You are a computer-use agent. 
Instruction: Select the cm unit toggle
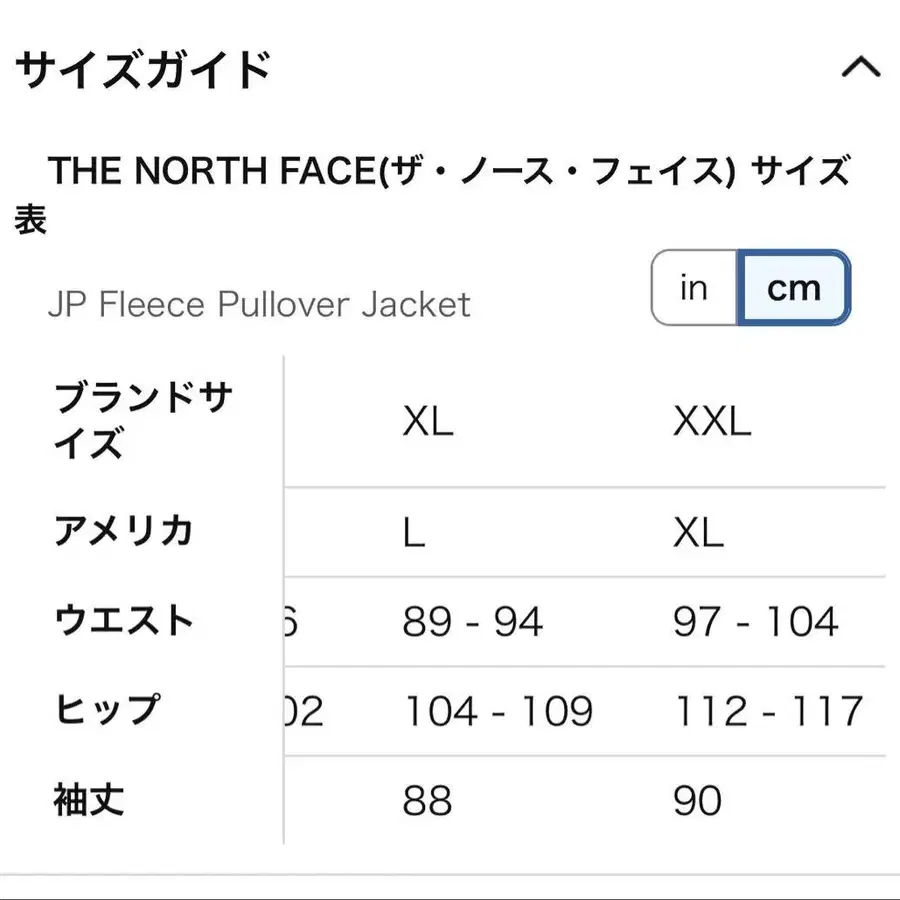(x=794, y=288)
